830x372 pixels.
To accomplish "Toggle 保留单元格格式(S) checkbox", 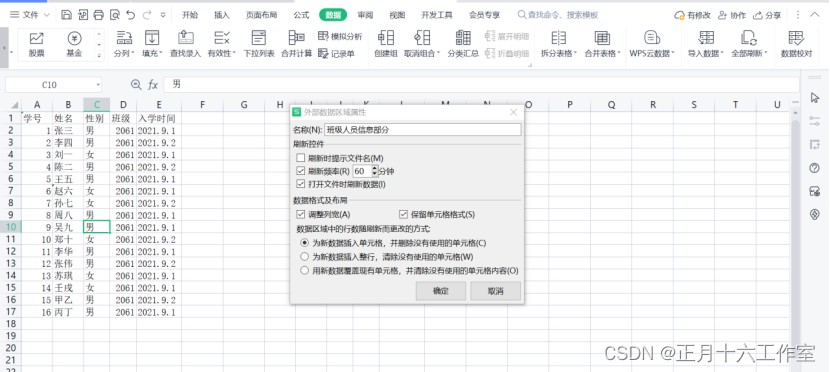I will coord(404,214).
